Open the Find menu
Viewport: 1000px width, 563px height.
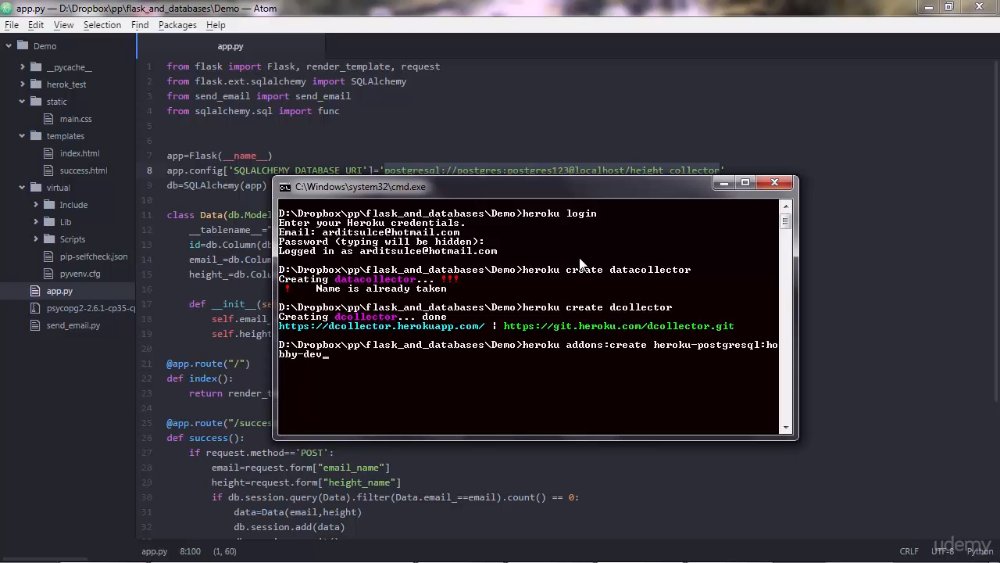[140, 25]
